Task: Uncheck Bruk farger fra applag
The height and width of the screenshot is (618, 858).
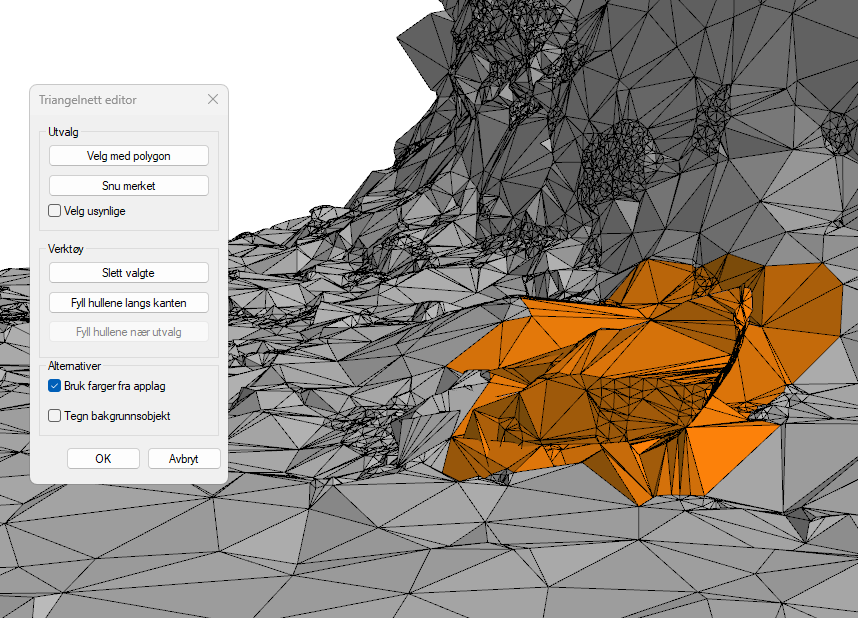Action: [55, 385]
